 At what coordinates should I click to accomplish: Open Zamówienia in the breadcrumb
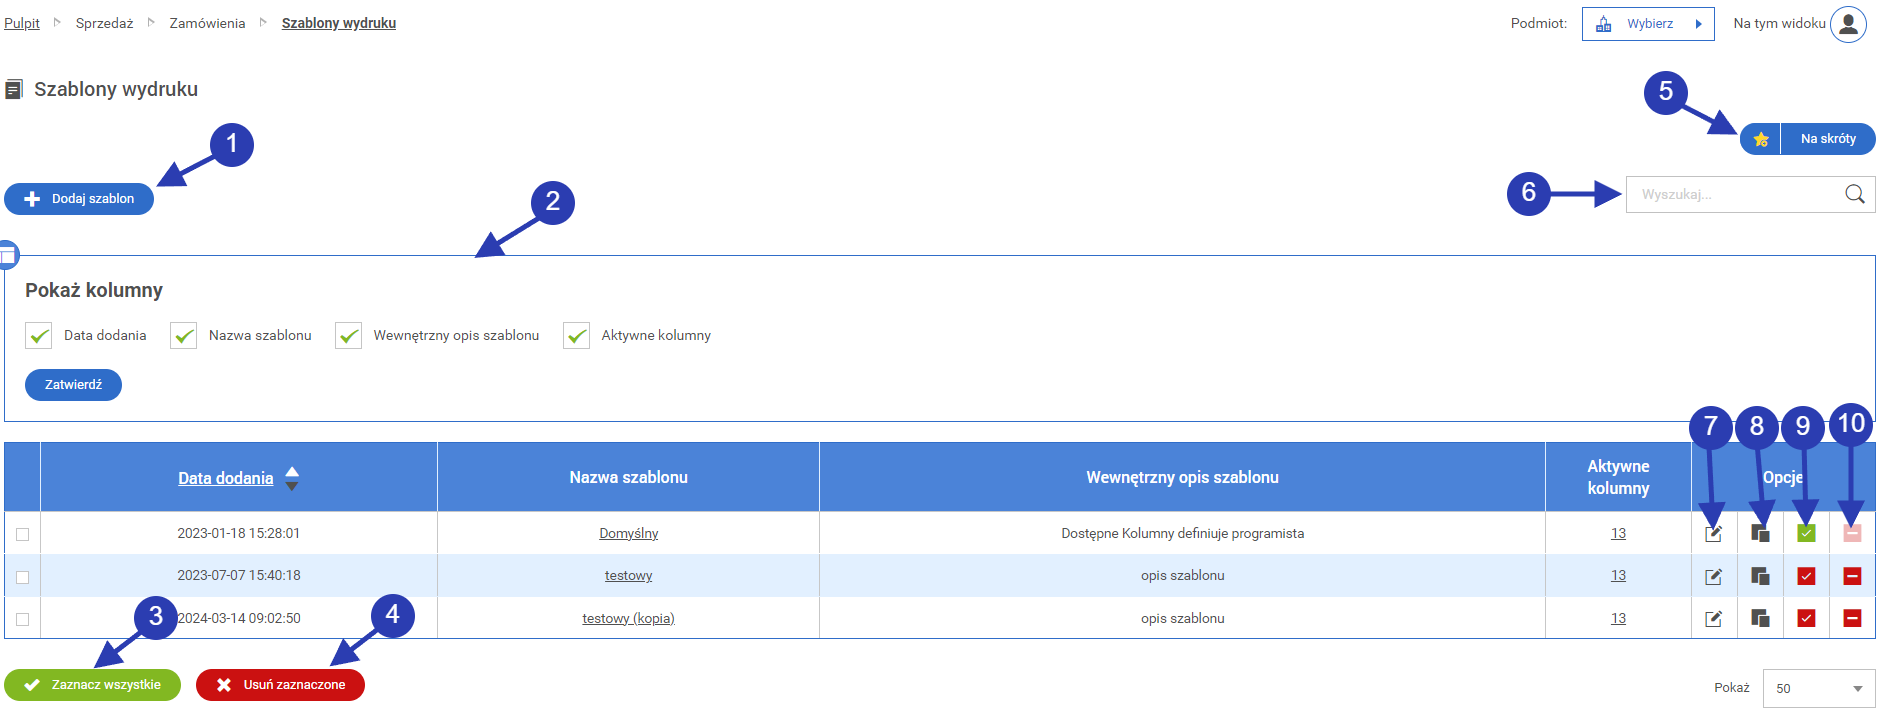[x=207, y=23]
